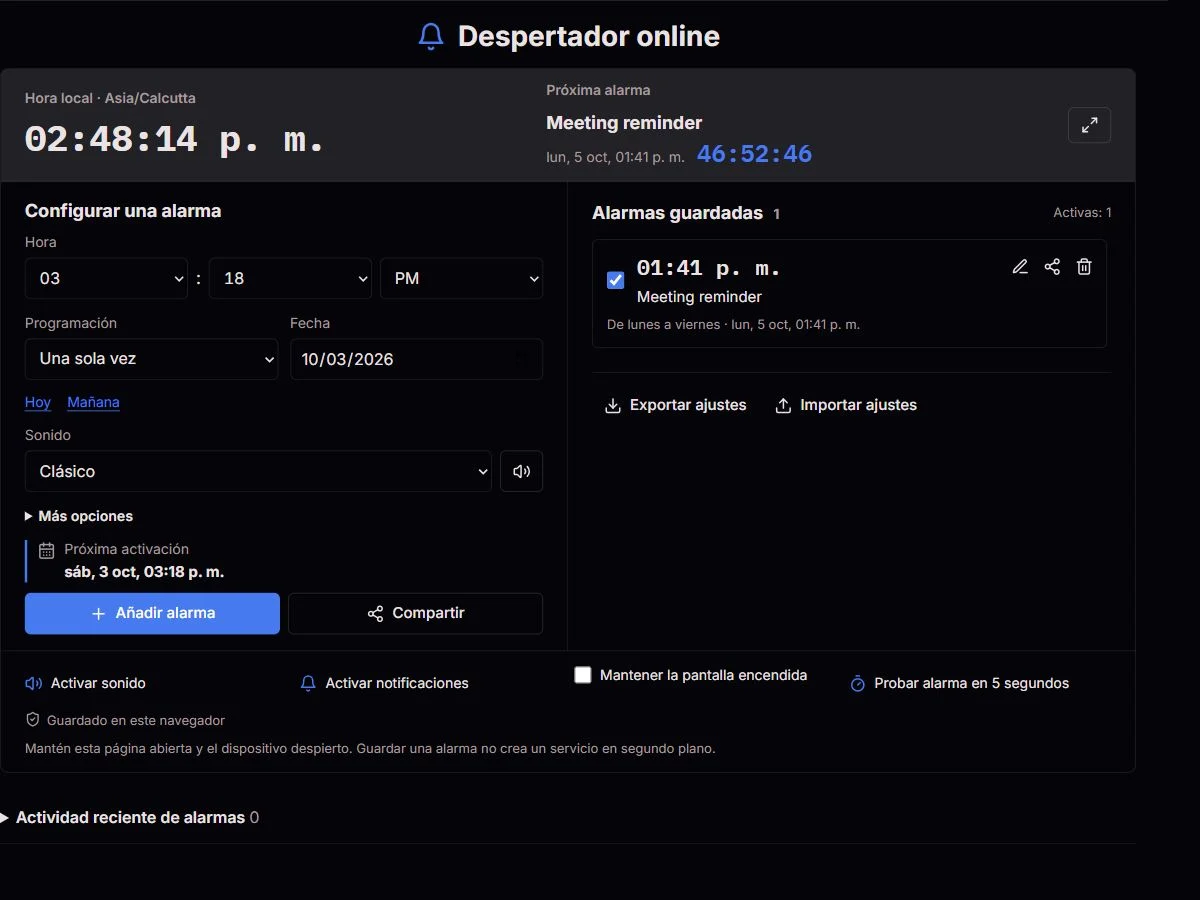Click the 46:52:46 countdown timer

754,155
